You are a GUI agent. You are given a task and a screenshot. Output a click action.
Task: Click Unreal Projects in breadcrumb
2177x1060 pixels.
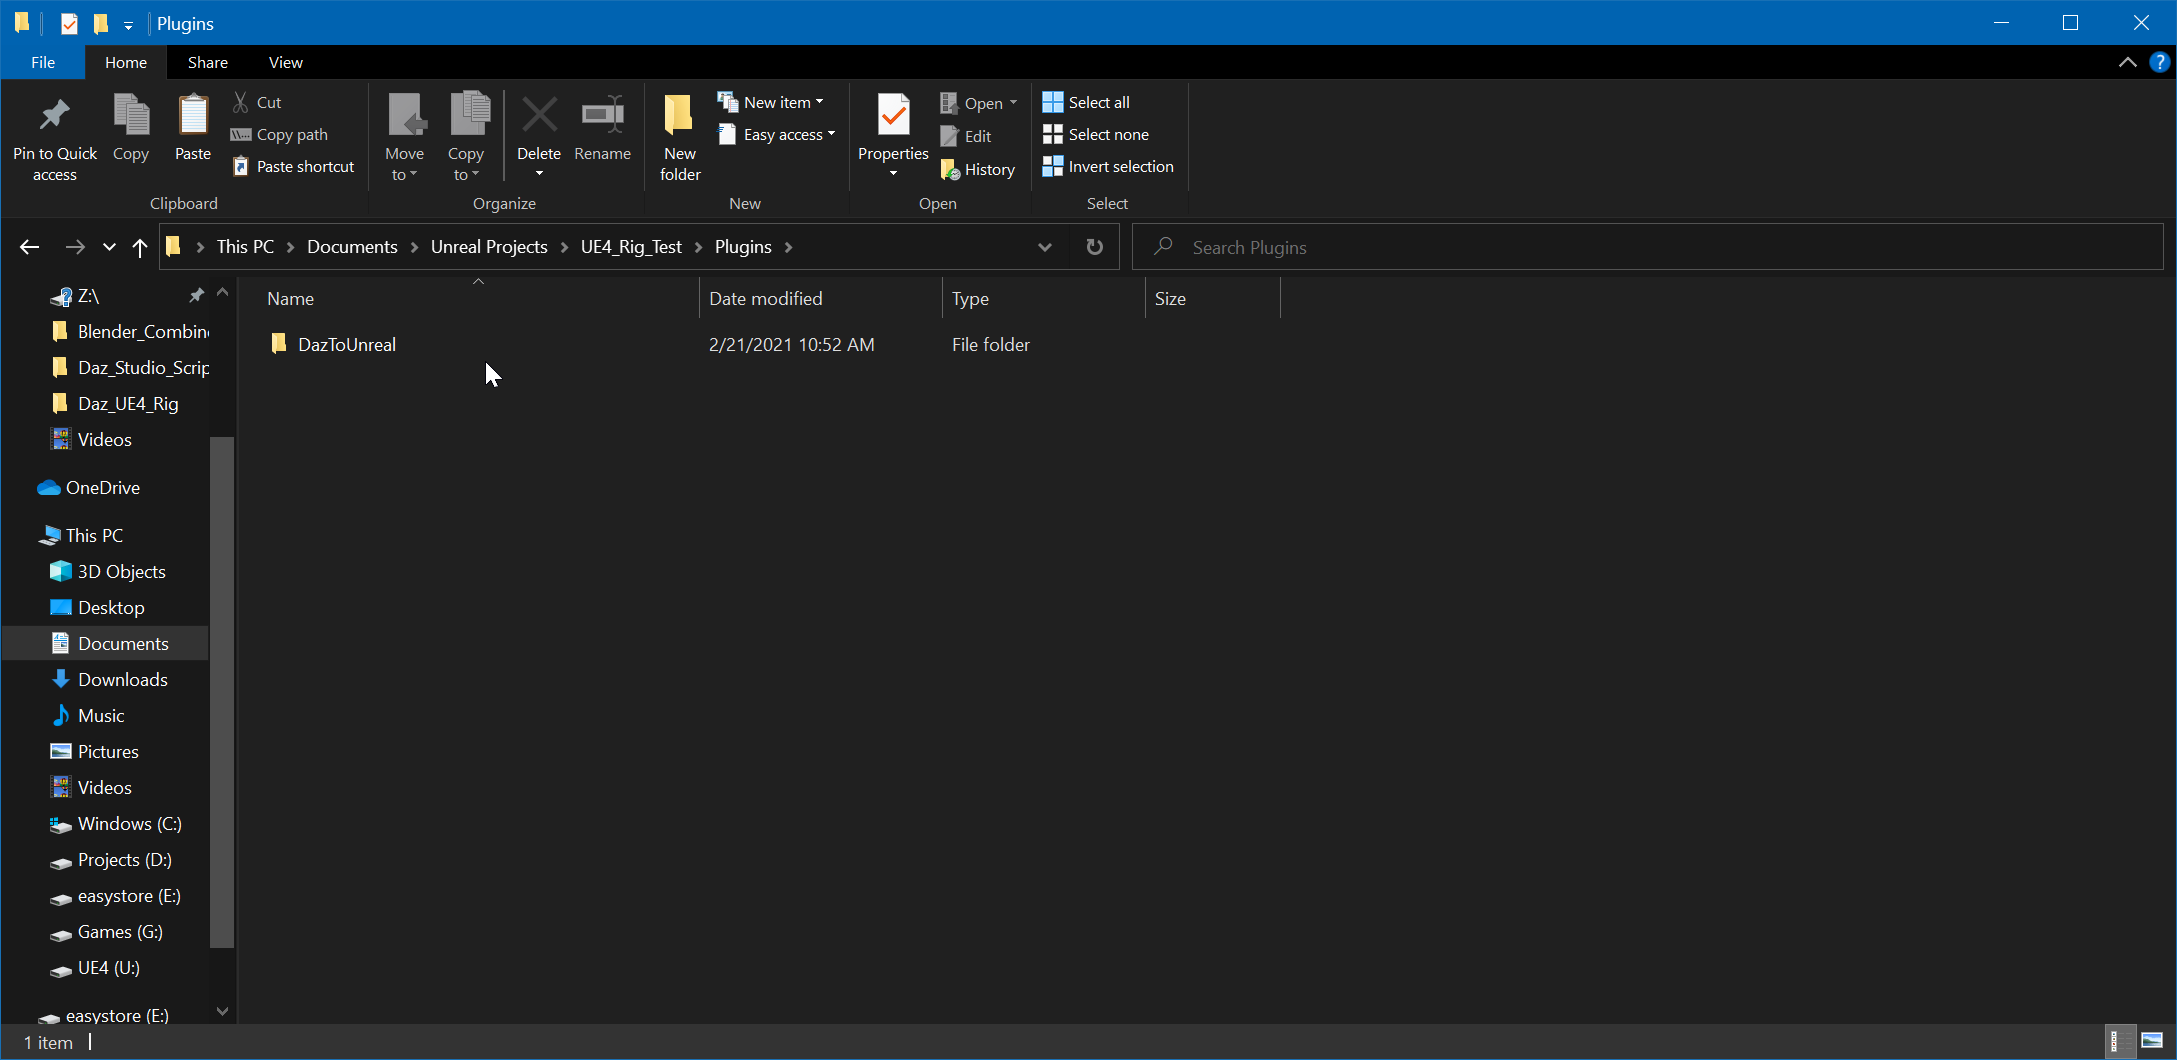point(489,247)
